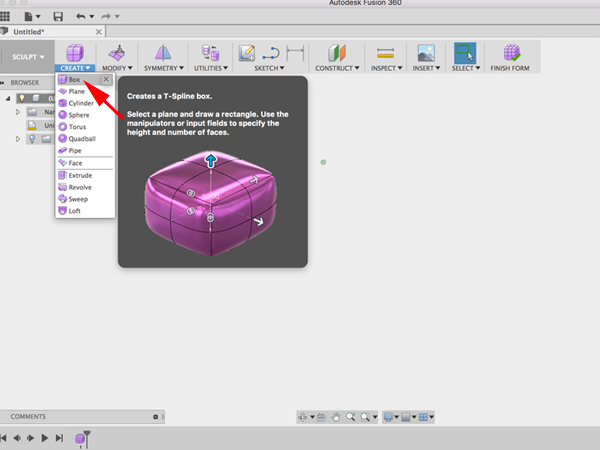Choose Sweep from Create menu
This screenshot has height=450, width=600.
click(x=85, y=199)
